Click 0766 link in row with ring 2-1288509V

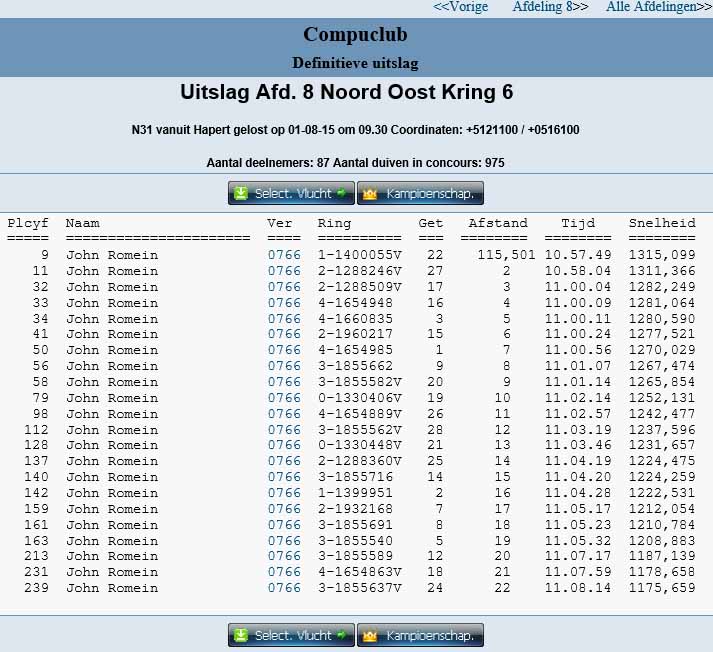tap(284, 287)
